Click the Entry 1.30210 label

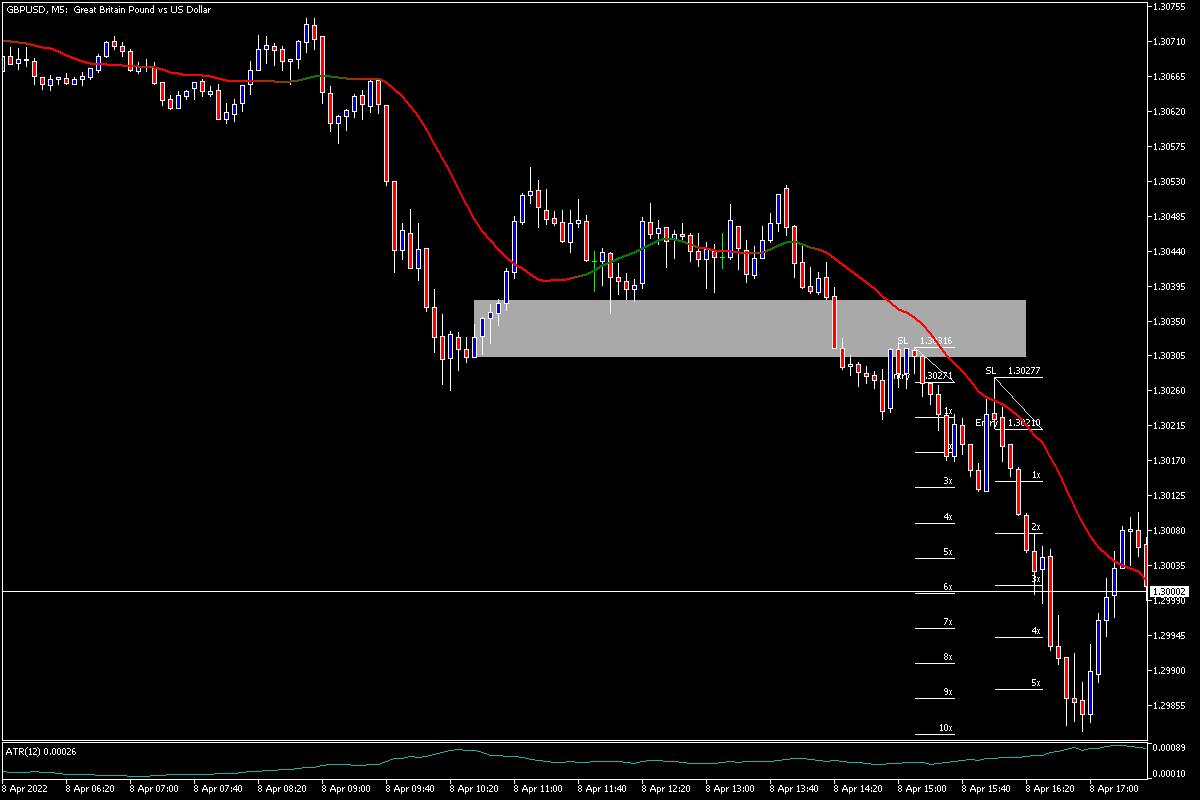pyautogui.click(x=1008, y=423)
